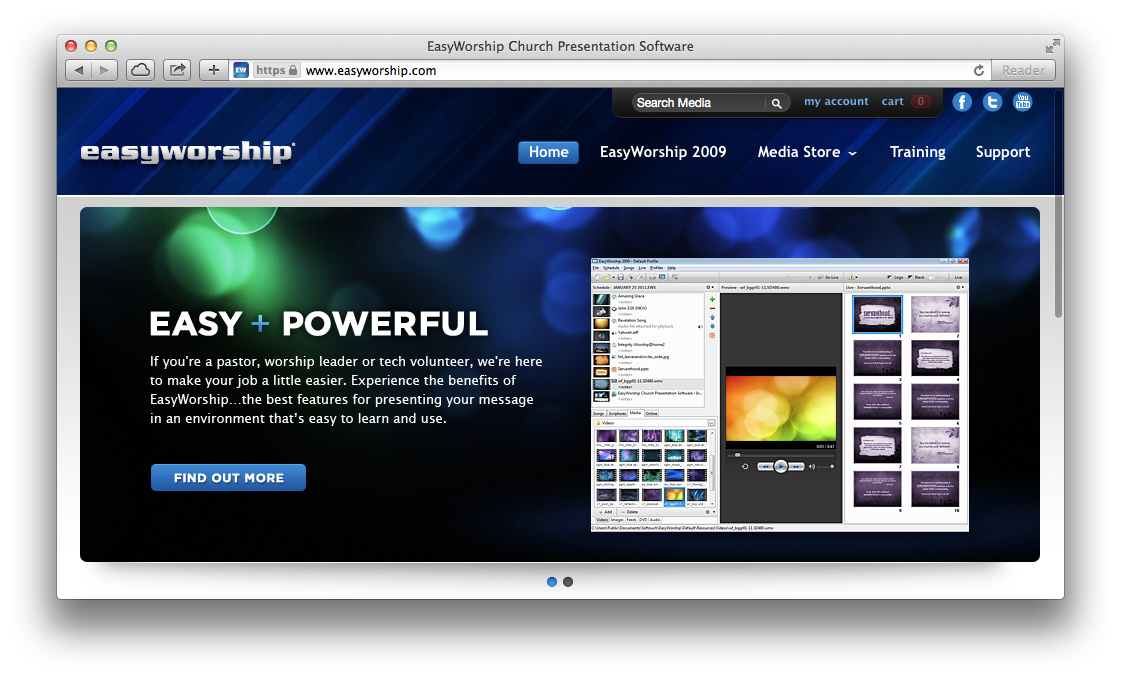Screen dimensions: 1121x678
Task: Click the cart item count badge
Action: [x=921, y=102]
